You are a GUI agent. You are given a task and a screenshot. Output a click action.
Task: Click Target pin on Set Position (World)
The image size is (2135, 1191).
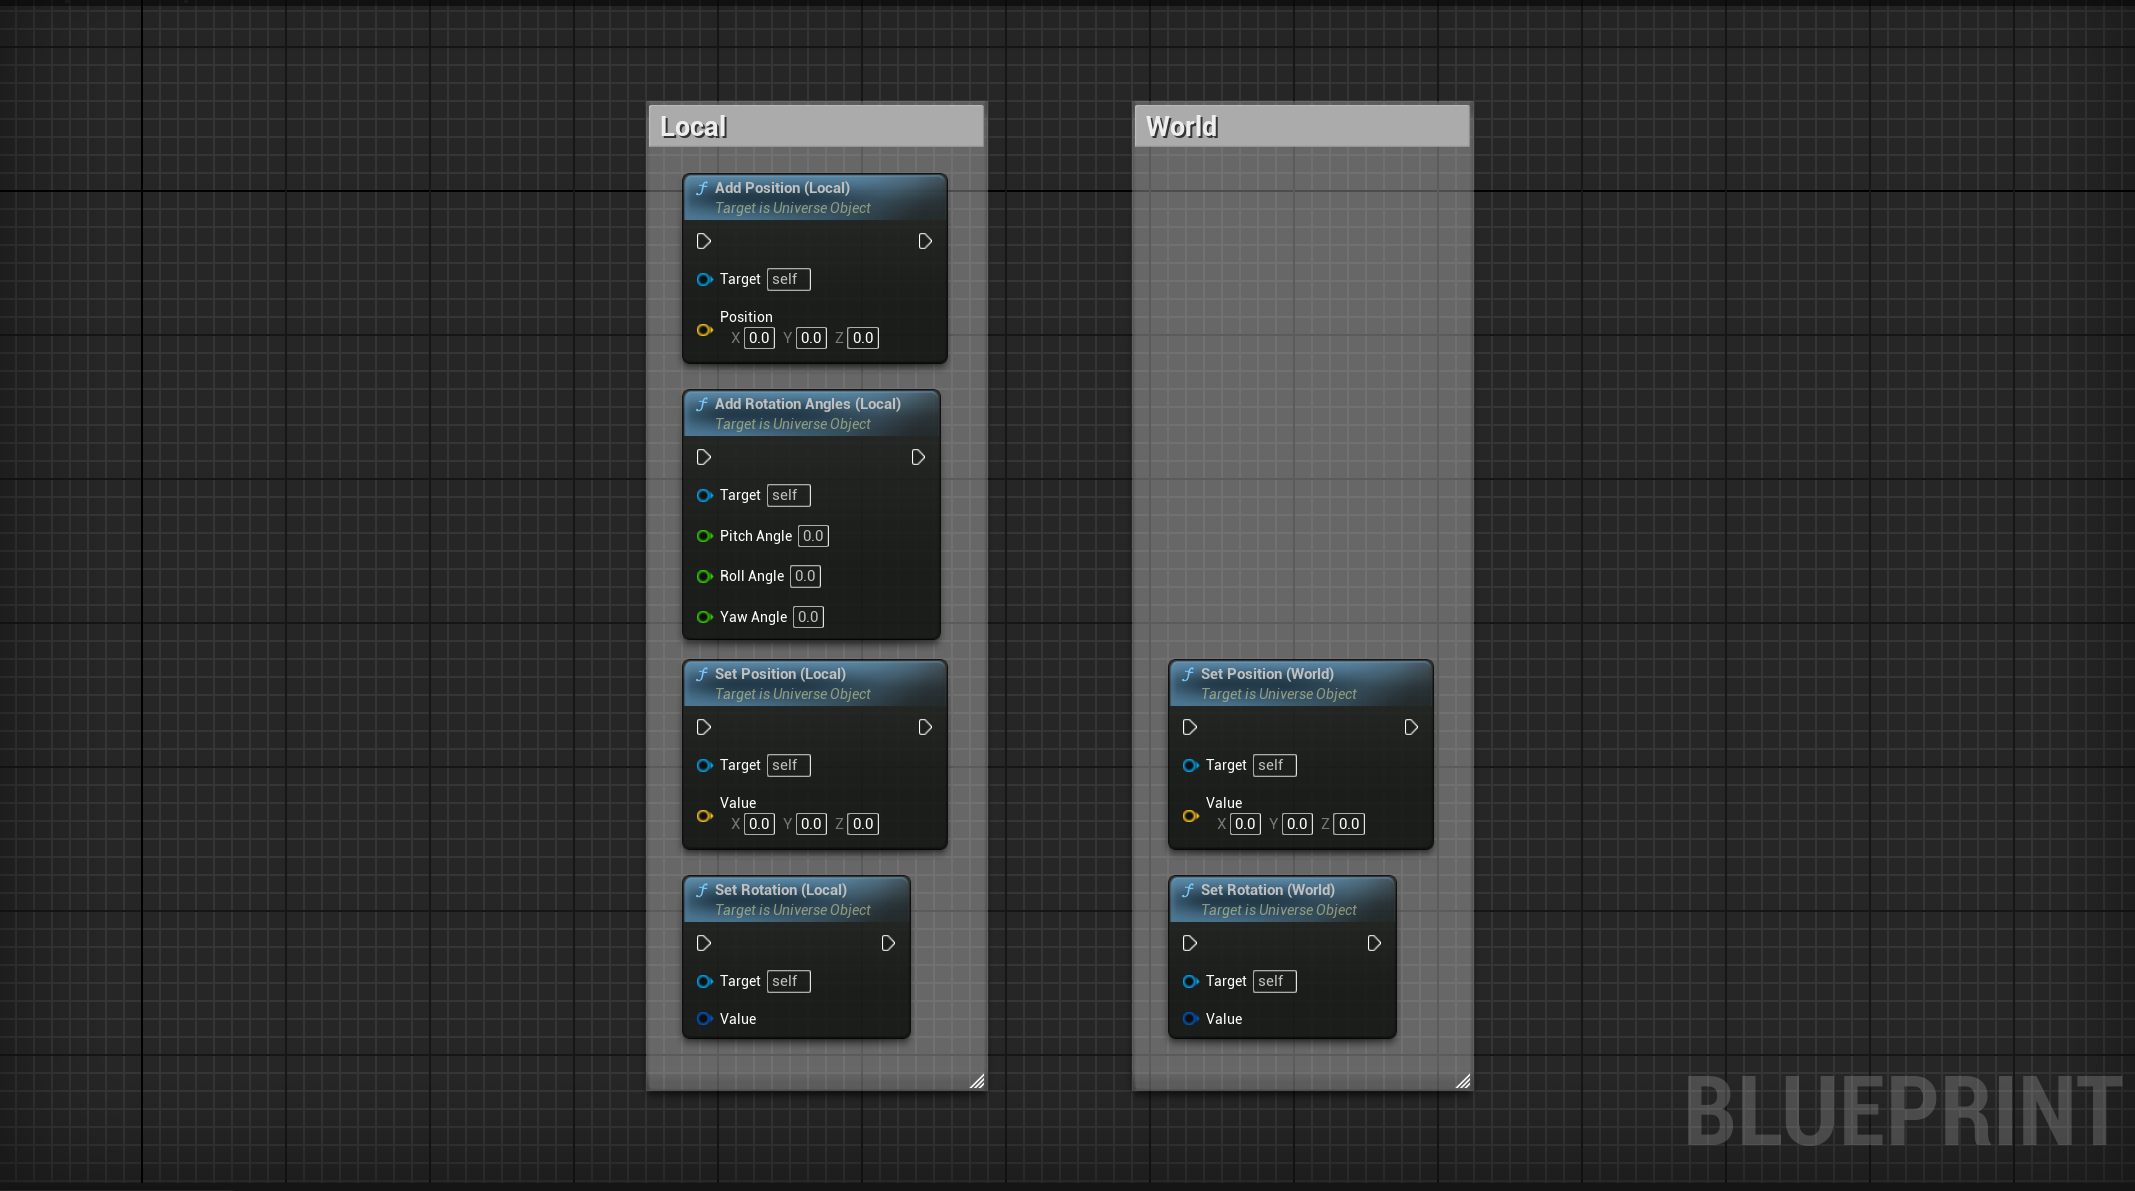1190,765
